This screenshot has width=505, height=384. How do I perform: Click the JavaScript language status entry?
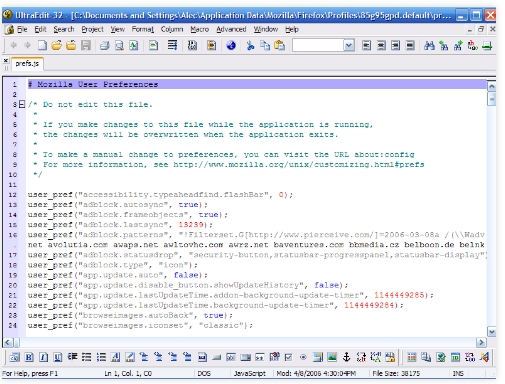coord(250,374)
